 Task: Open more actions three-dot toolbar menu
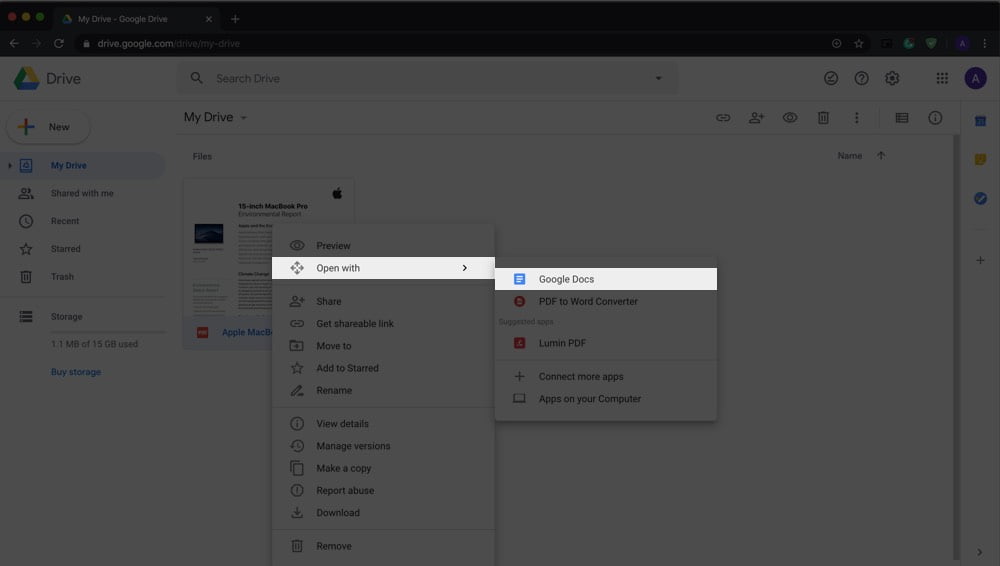(857, 117)
